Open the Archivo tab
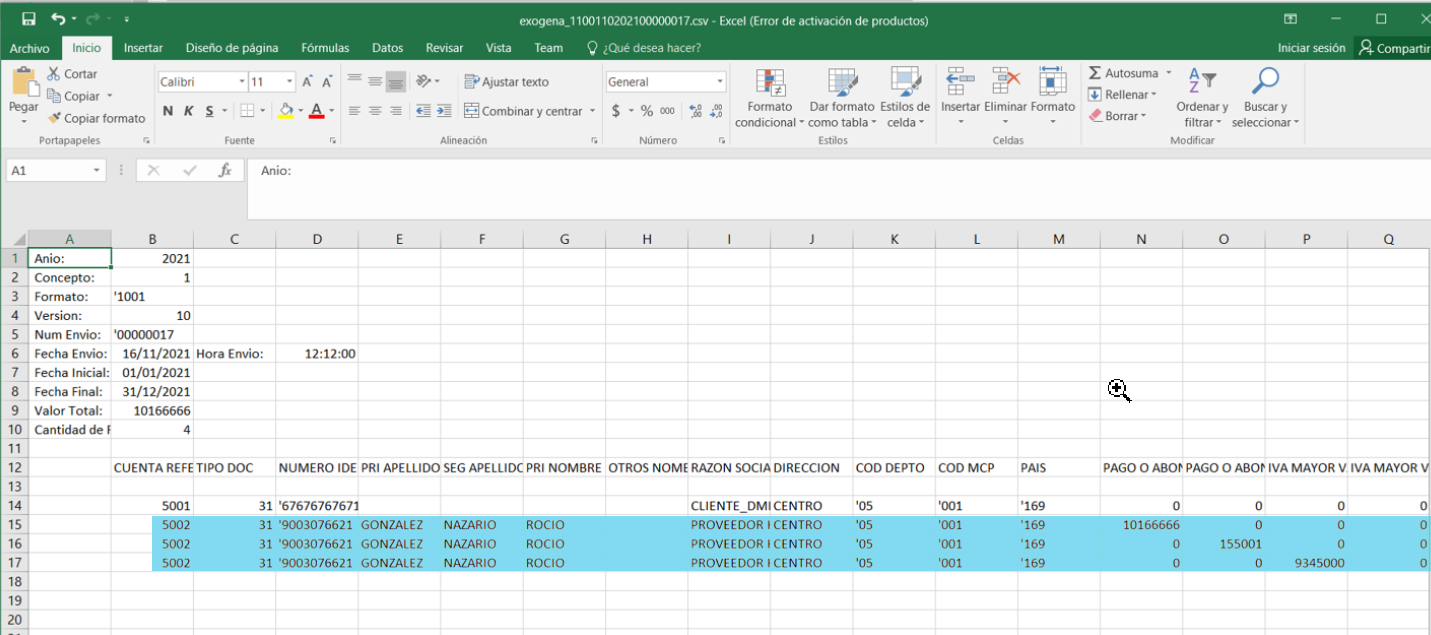 pos(29,48)
